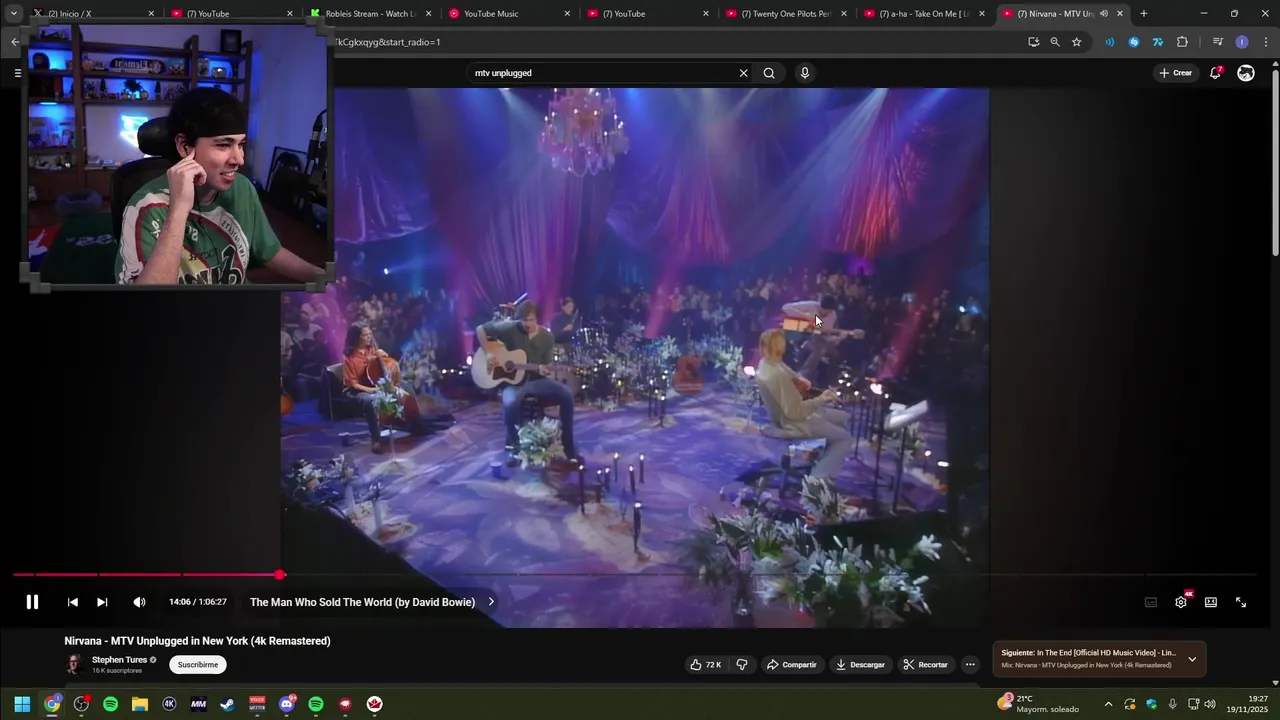This screenshot has width=1280, height=720.
Task: Start voice search with the microphone
Action: point(805,73)
